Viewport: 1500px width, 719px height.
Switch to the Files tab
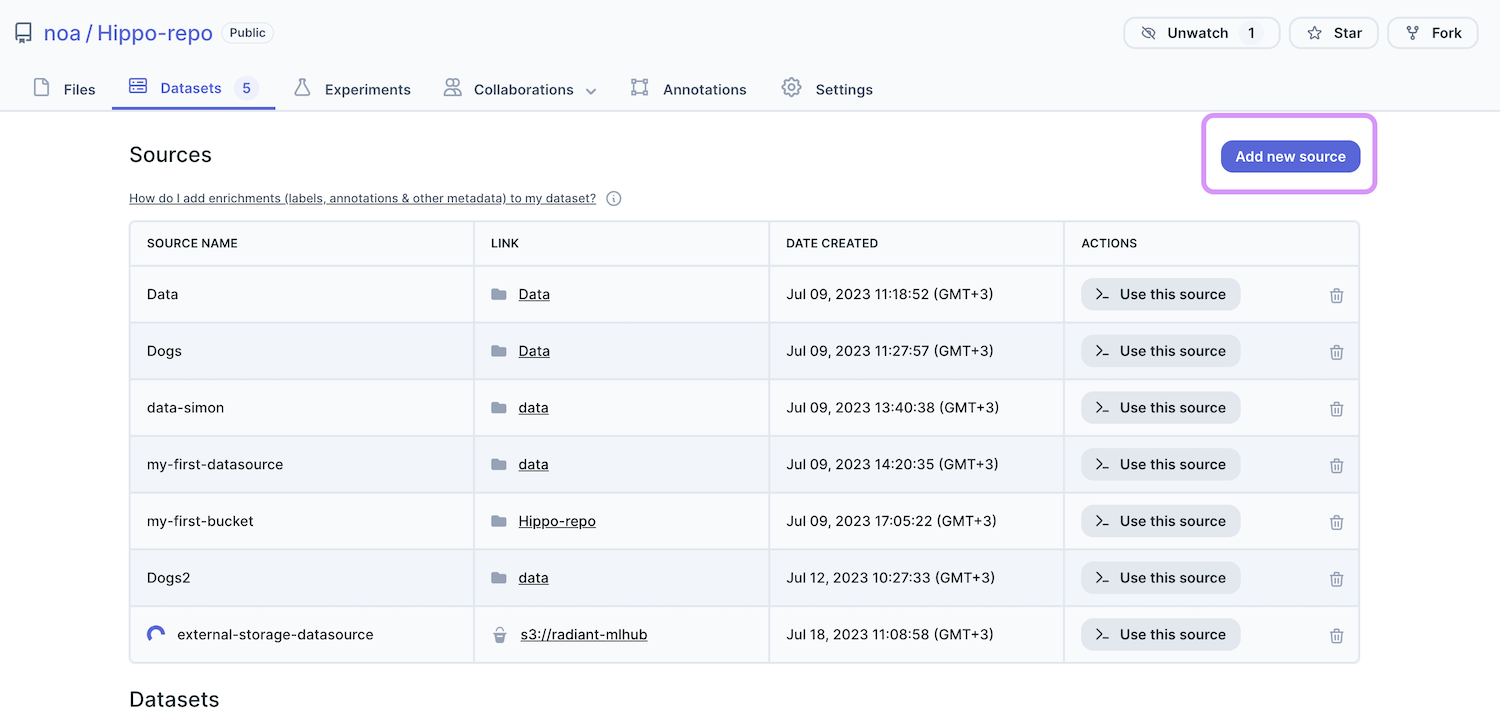(x=65, y=89)
